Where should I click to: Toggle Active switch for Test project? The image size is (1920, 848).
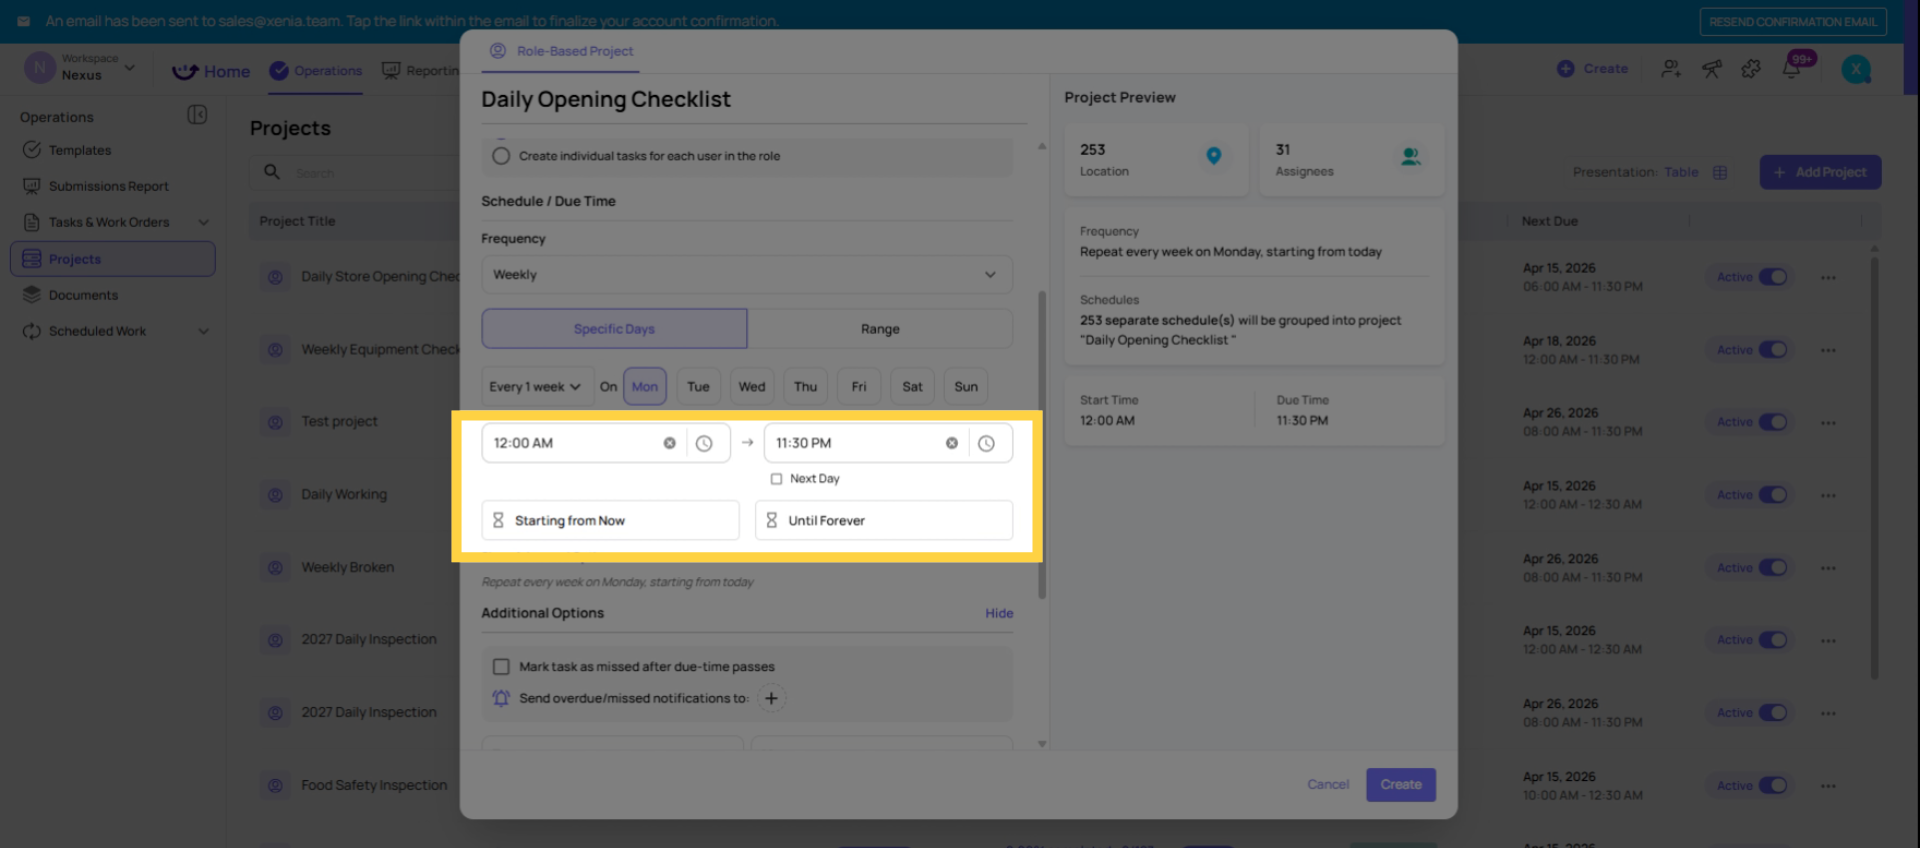1773,422
